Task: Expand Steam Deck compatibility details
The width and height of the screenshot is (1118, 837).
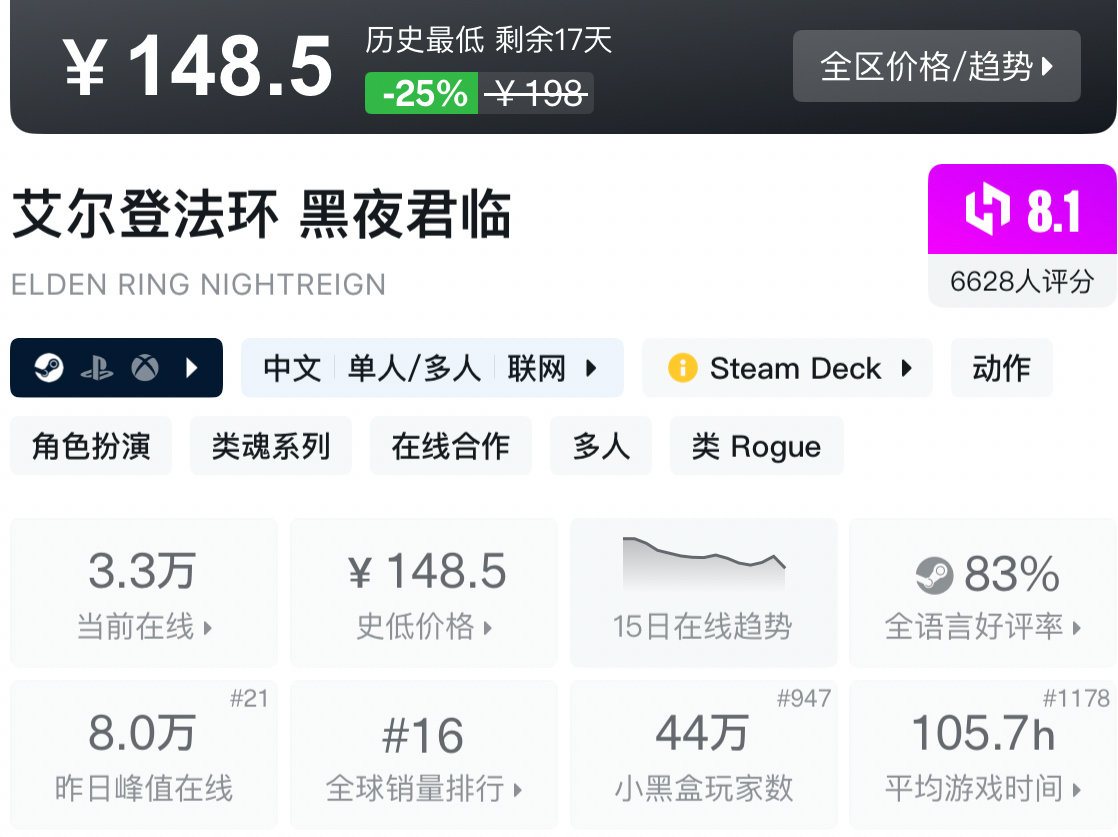Action: click(x=906, y=368)
